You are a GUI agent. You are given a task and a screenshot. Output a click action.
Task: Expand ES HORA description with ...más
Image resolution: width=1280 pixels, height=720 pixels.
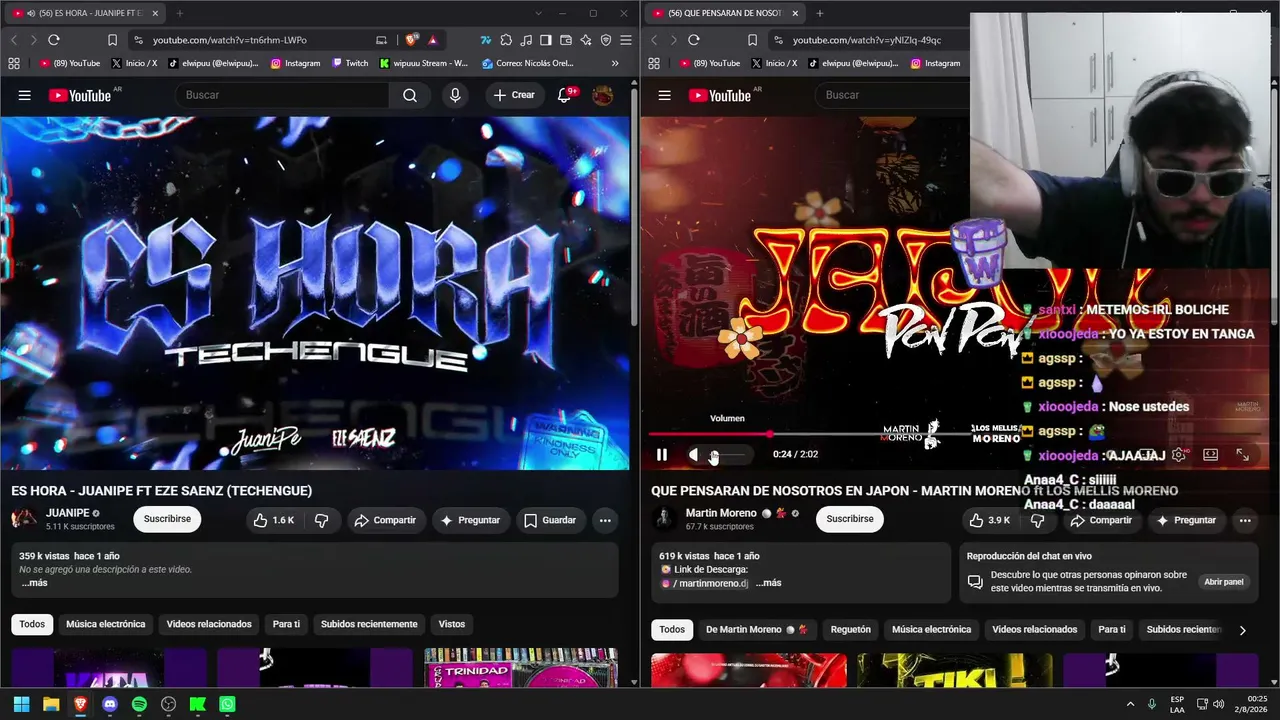click(33, 583)
